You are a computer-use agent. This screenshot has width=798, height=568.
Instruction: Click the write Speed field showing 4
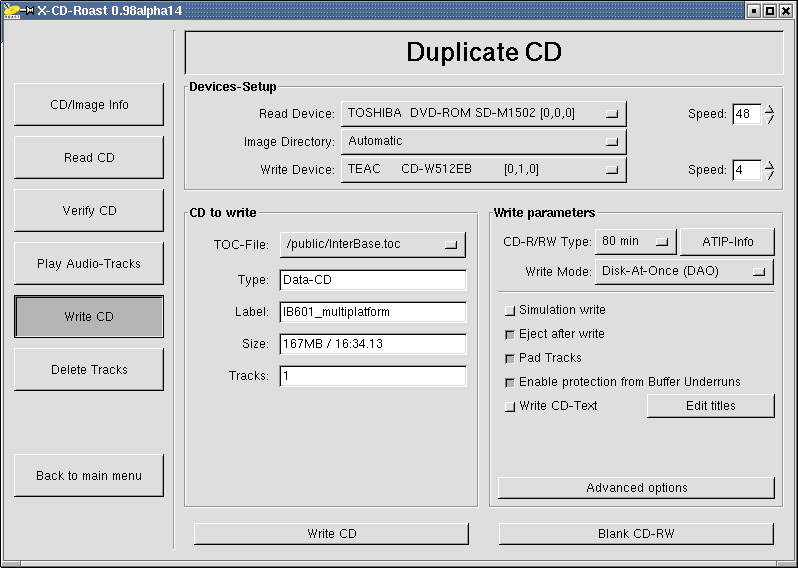tap(747, 169)
